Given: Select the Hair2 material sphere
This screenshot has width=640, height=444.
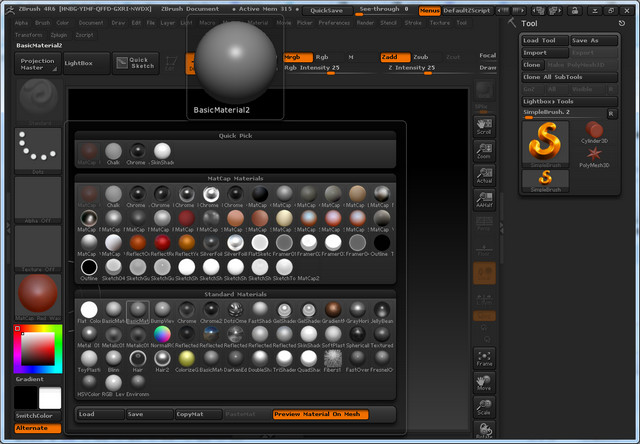Looking at the screenshot, I should pos(162,359).
